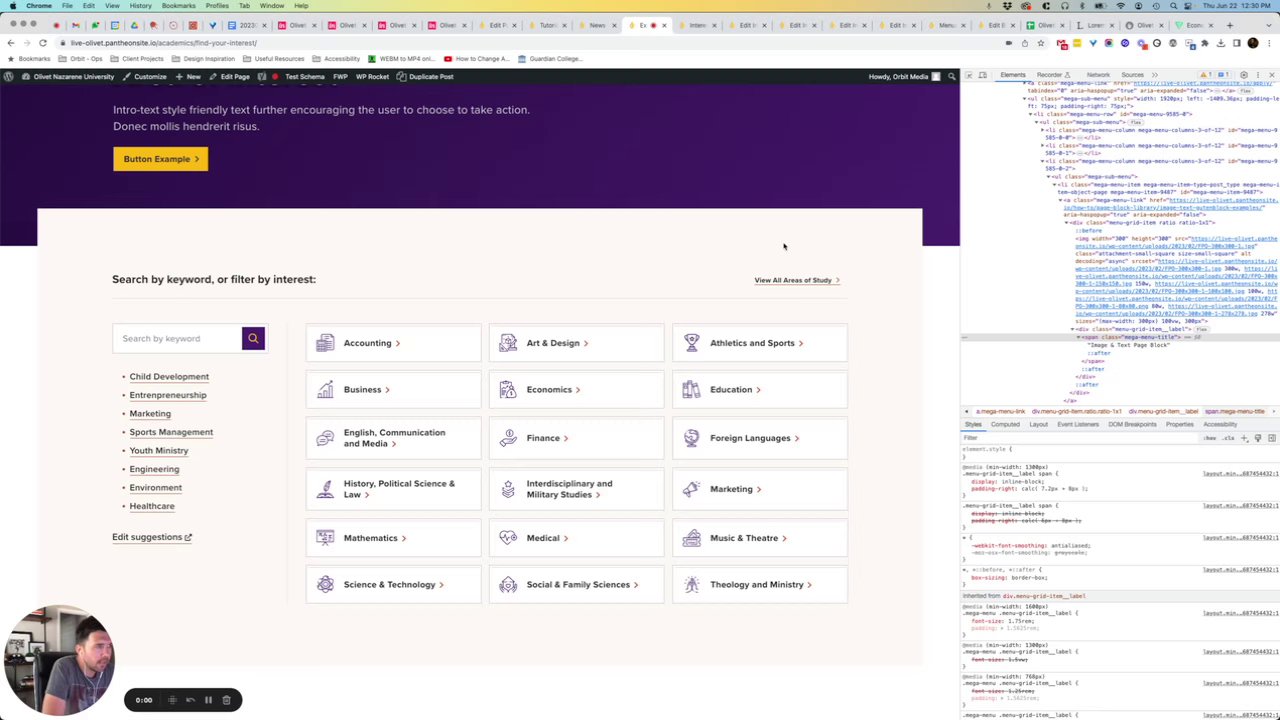Toggle the DevTools device toolbar icon
Viewport: 1280px width, 720px height.
point(982,75)
